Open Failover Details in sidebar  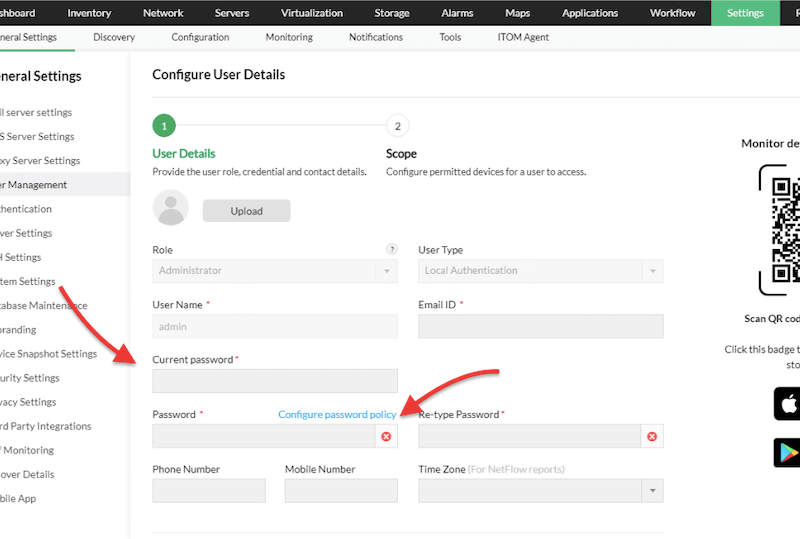pos(27,475)
